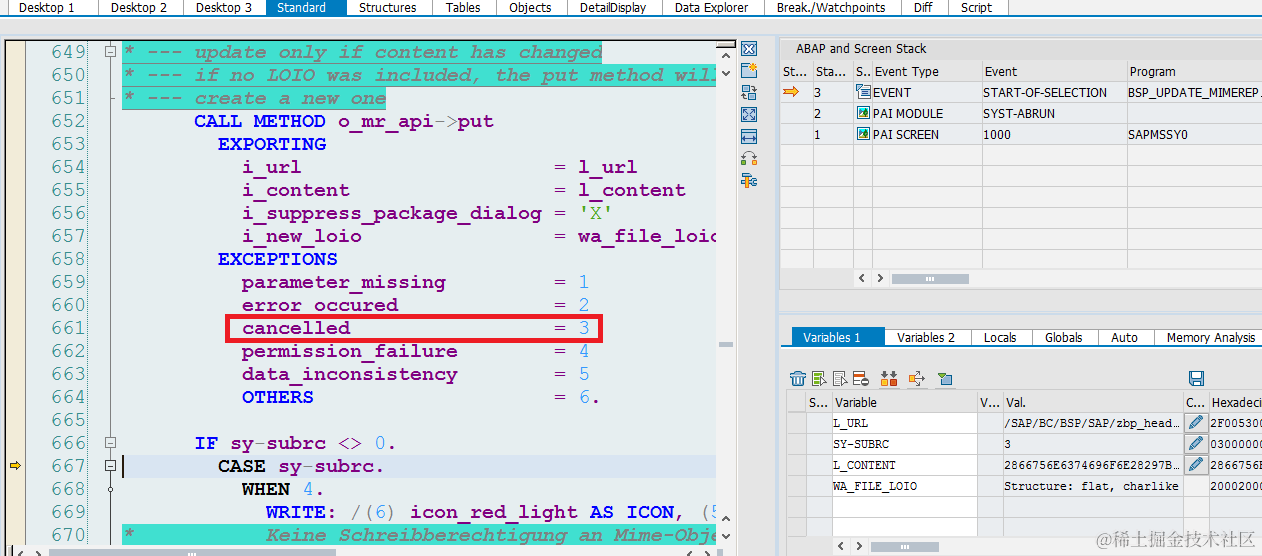
Task: Click stack table scroll right arrow
Action: tap(879, 278)
